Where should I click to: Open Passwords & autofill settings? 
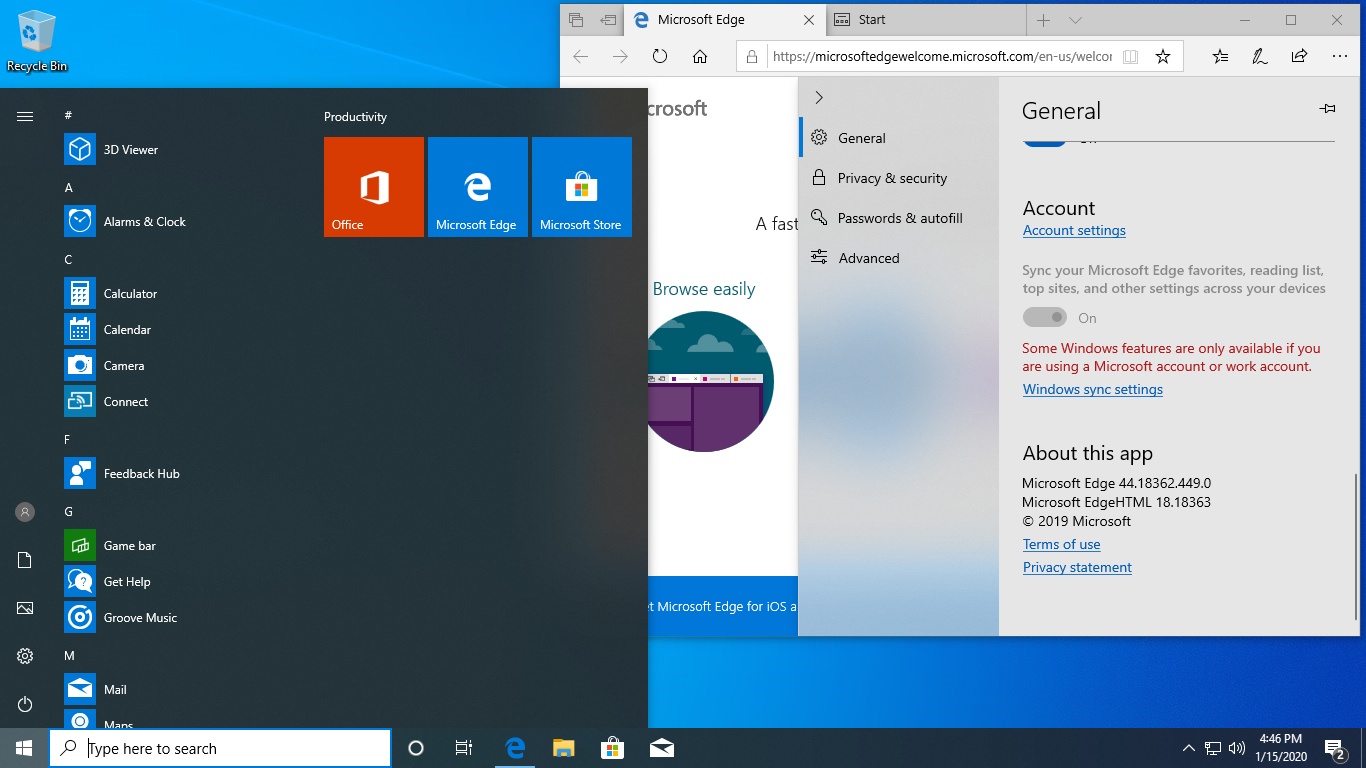point(899,218)
